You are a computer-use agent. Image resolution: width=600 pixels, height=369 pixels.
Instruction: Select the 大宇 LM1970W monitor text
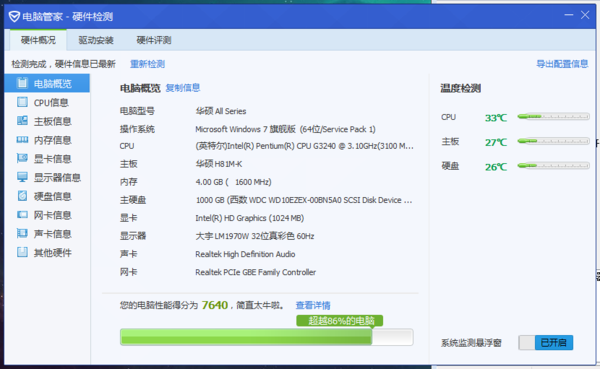pos(255,236)
